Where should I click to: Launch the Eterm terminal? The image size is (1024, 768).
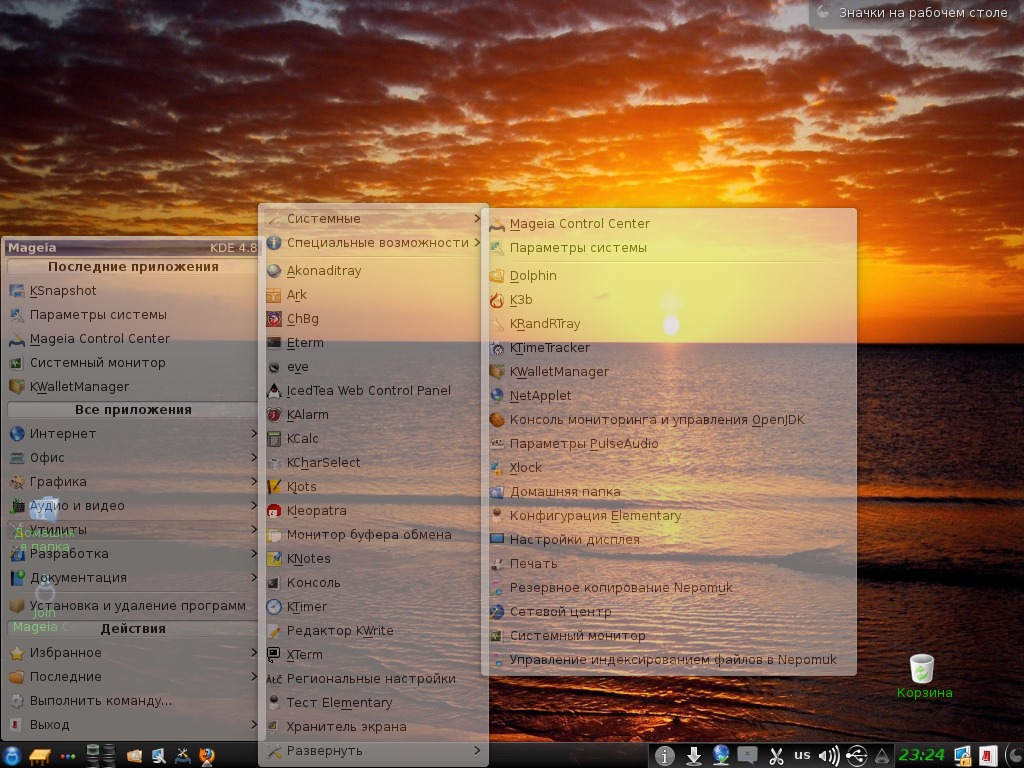[374, 343]
